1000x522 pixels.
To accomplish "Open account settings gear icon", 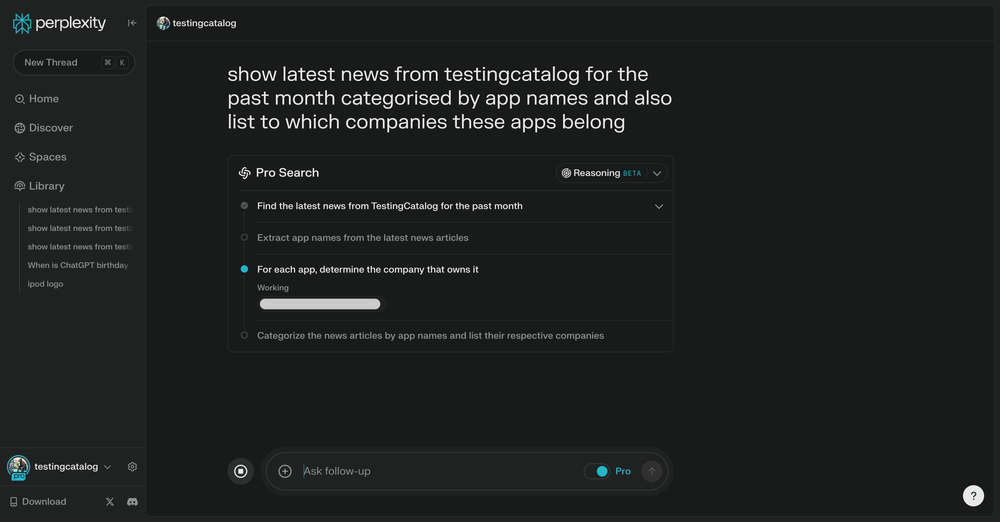I will point(132,467).
